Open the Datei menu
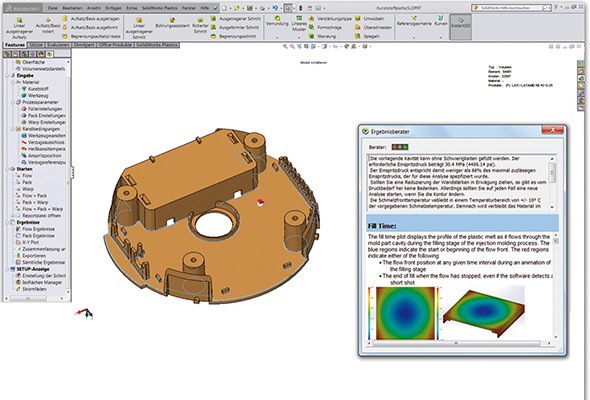 [x=53, y=8]
